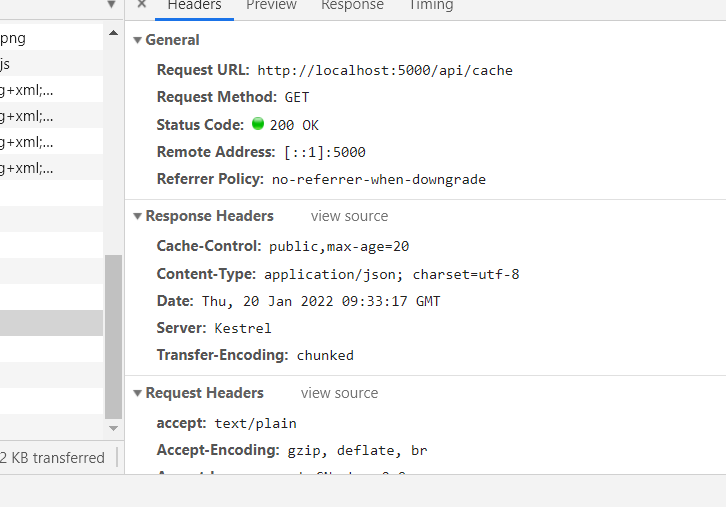726x507 pixels.
Task: Open the dropdown arrow above request list
Action: click(x=111, y=5)
